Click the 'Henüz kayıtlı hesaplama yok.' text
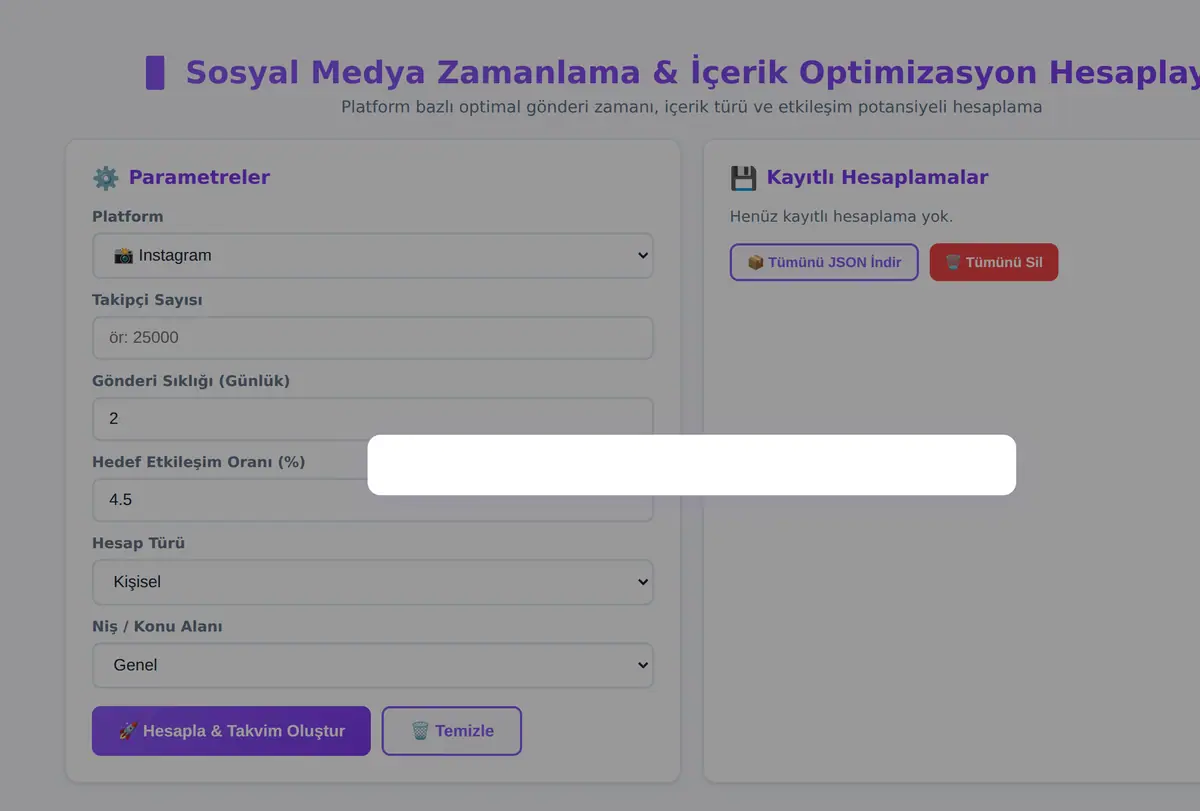Image resolution: width=1200 pixels, height=811 pixels. tap(841, 216)
